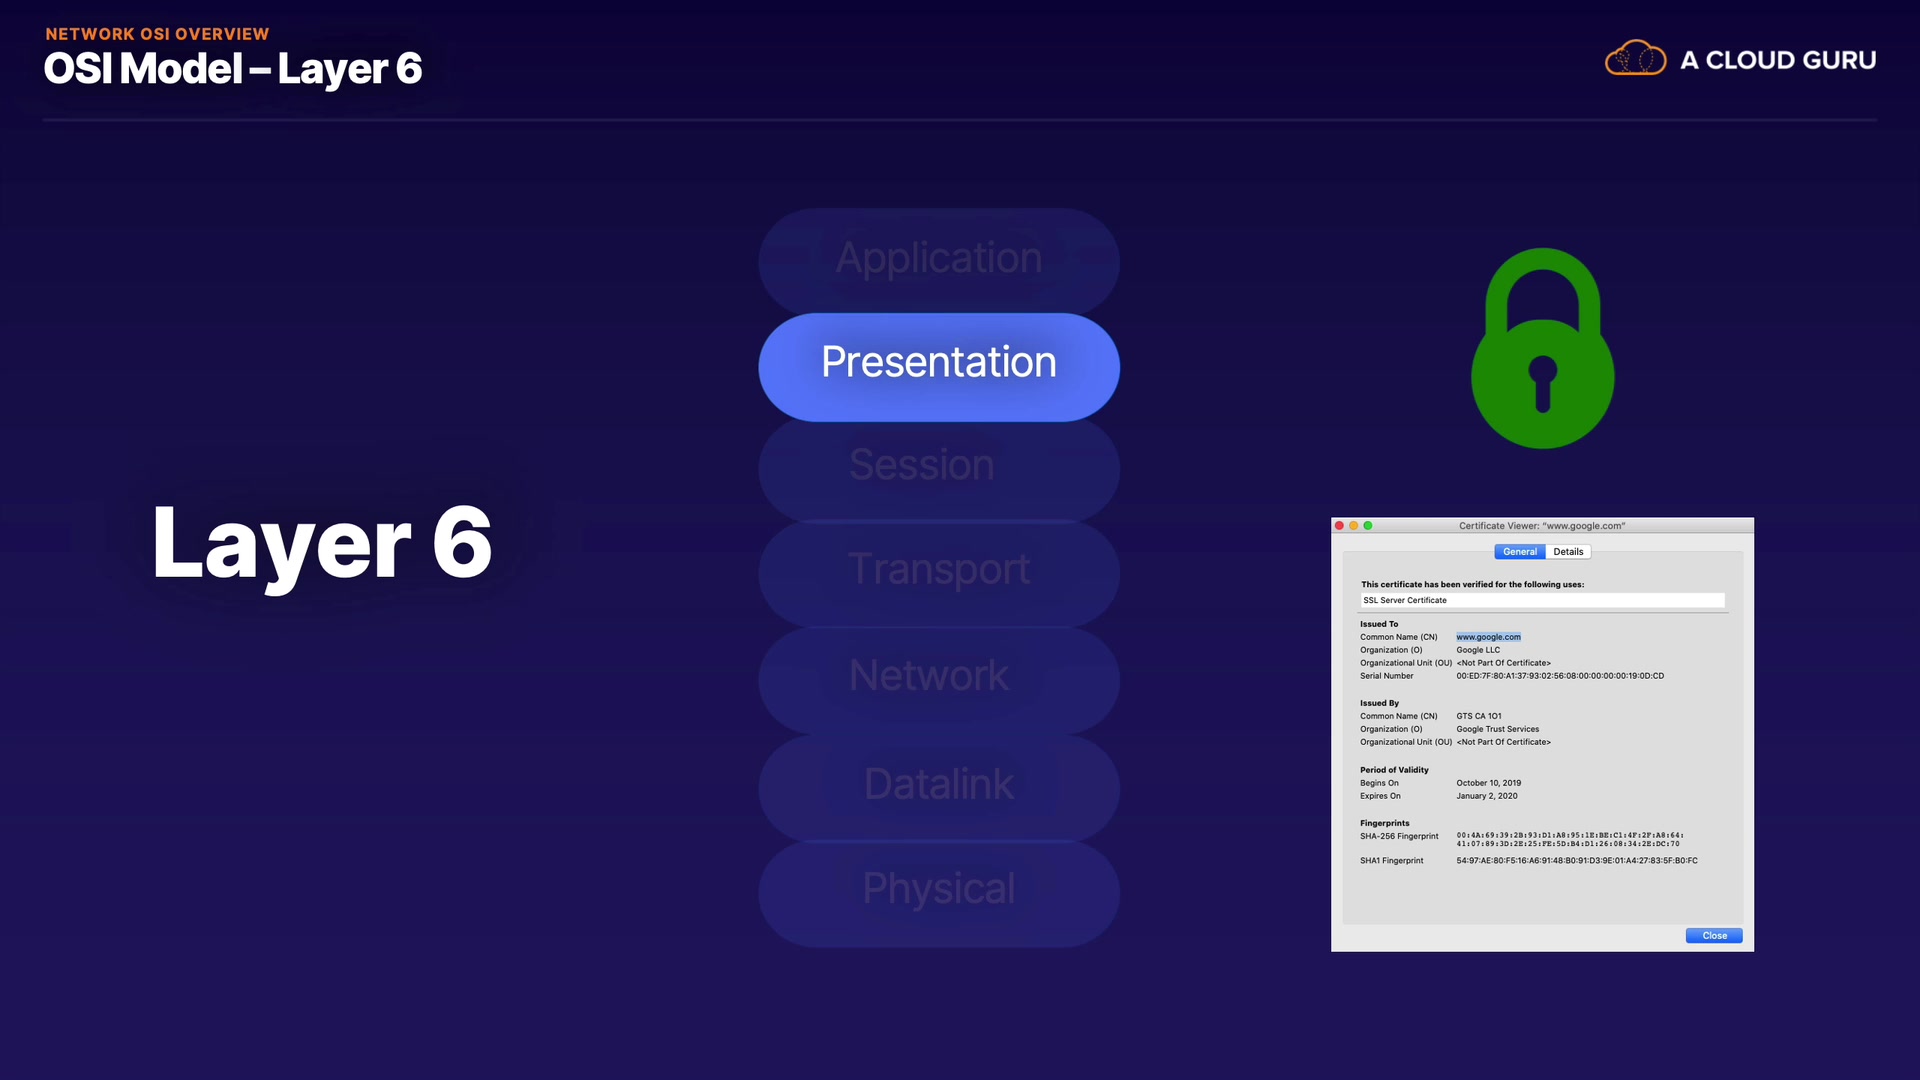Click the red close window dot
This screenshot has height=1080, width=1920.
1339,526
